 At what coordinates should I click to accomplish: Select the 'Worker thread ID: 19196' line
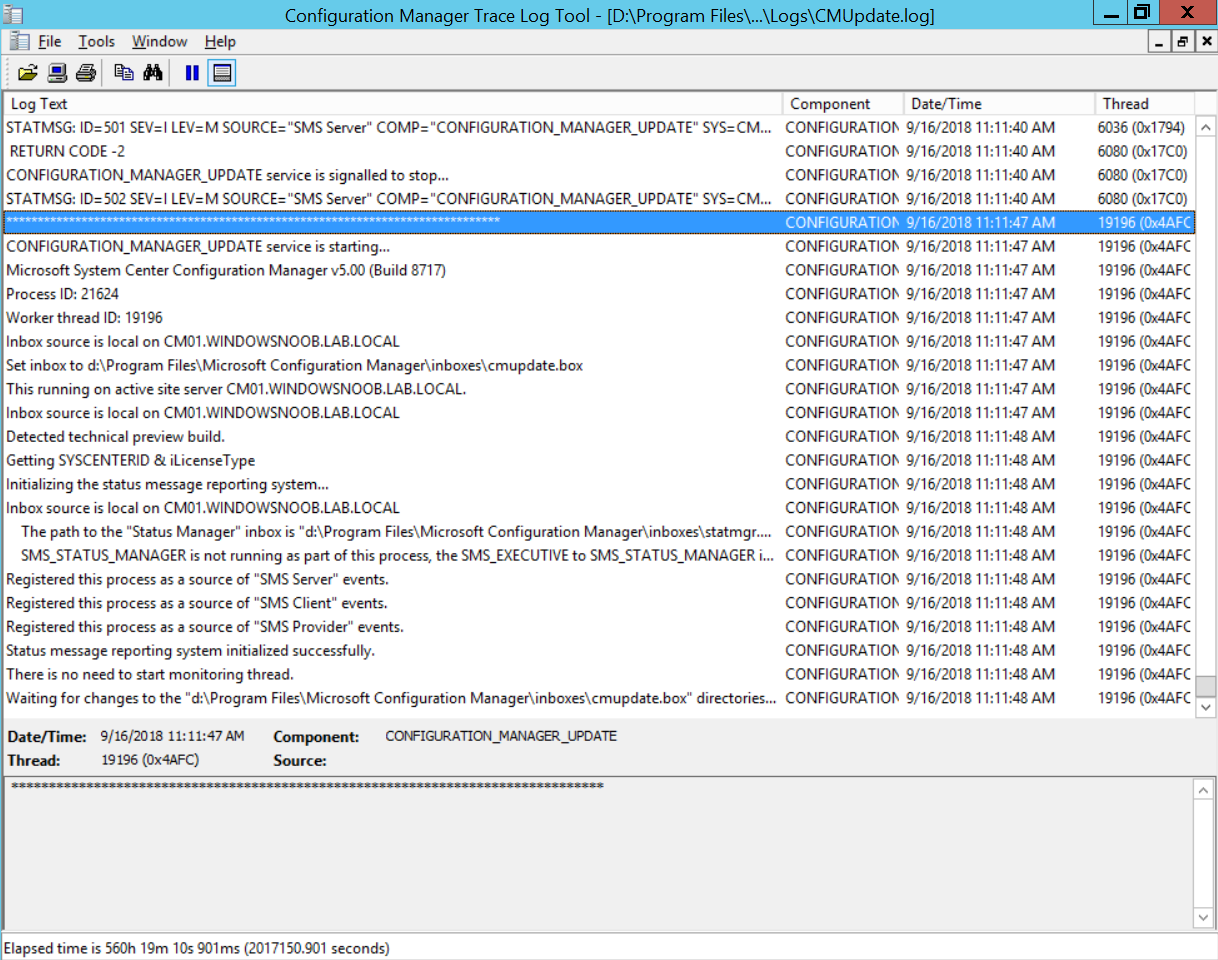point(599,317)
